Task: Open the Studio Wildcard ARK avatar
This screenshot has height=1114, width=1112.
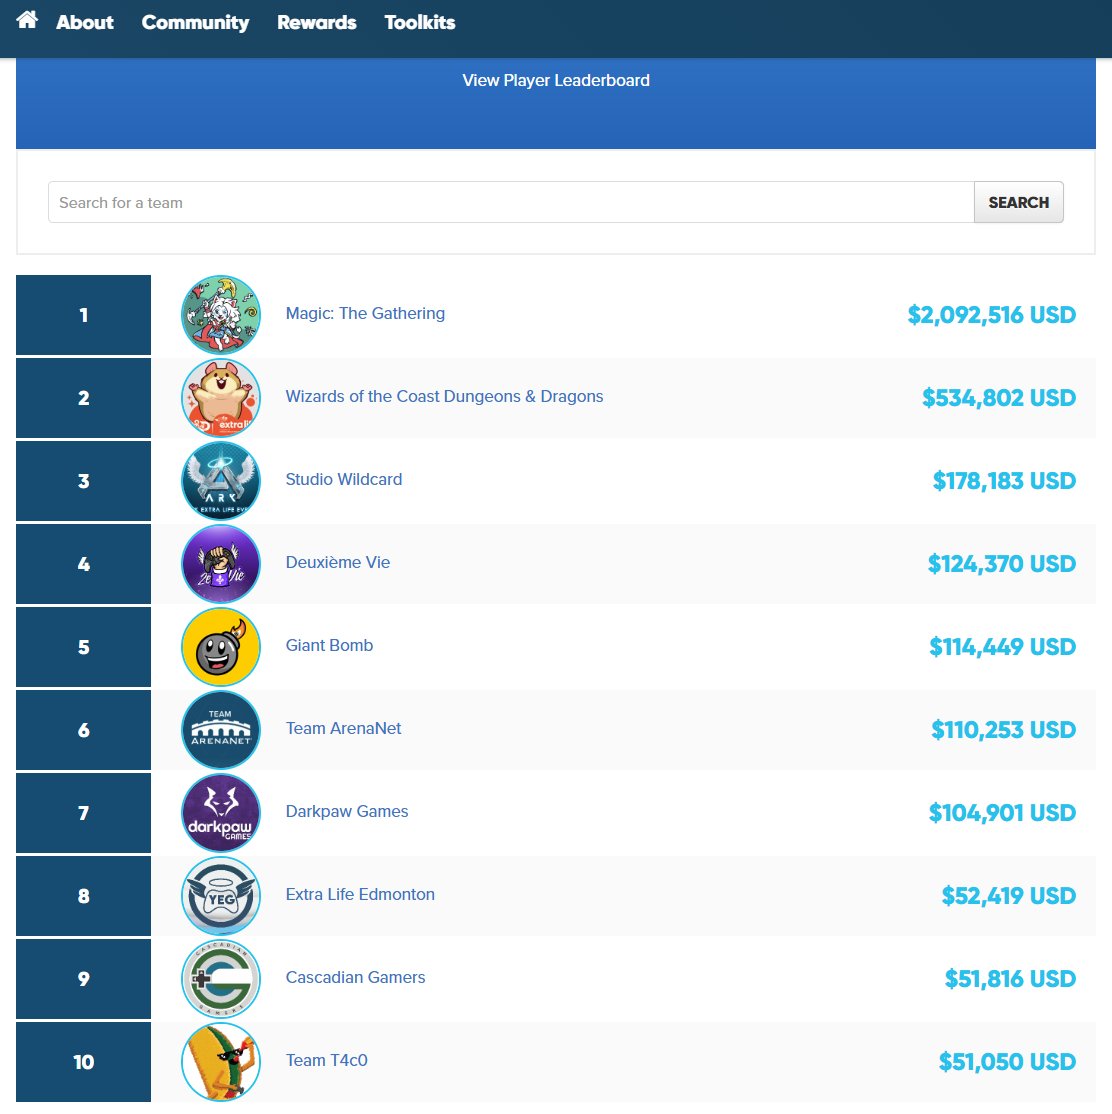Action: (x=221, y=481)
